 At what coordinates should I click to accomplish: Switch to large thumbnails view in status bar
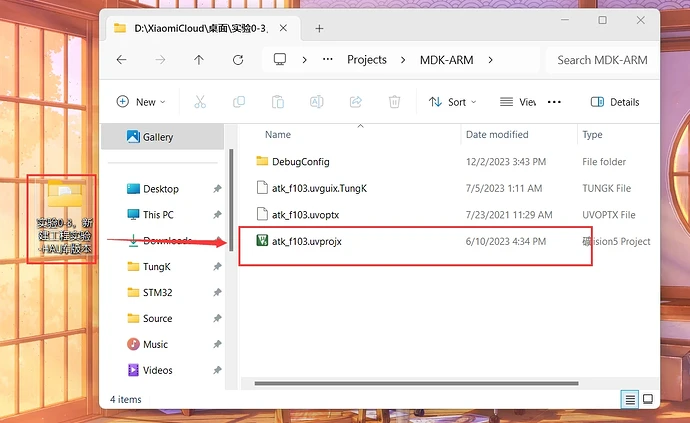pos(648,399)
